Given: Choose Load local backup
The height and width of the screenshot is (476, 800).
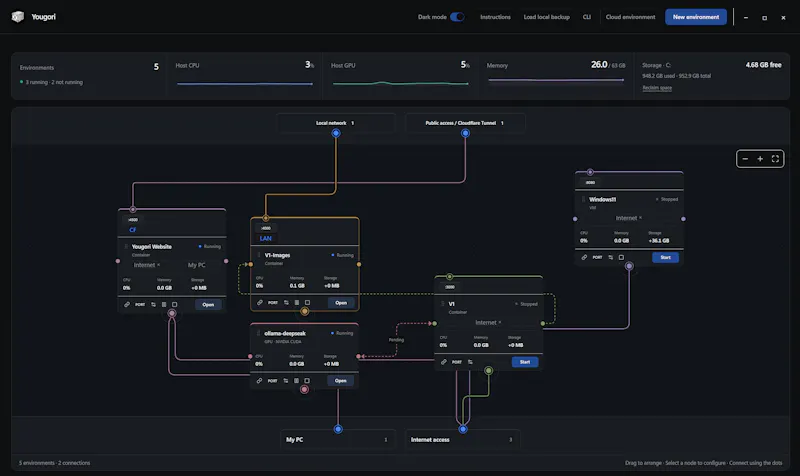Looking at the screenshot, I should [546, 17].
